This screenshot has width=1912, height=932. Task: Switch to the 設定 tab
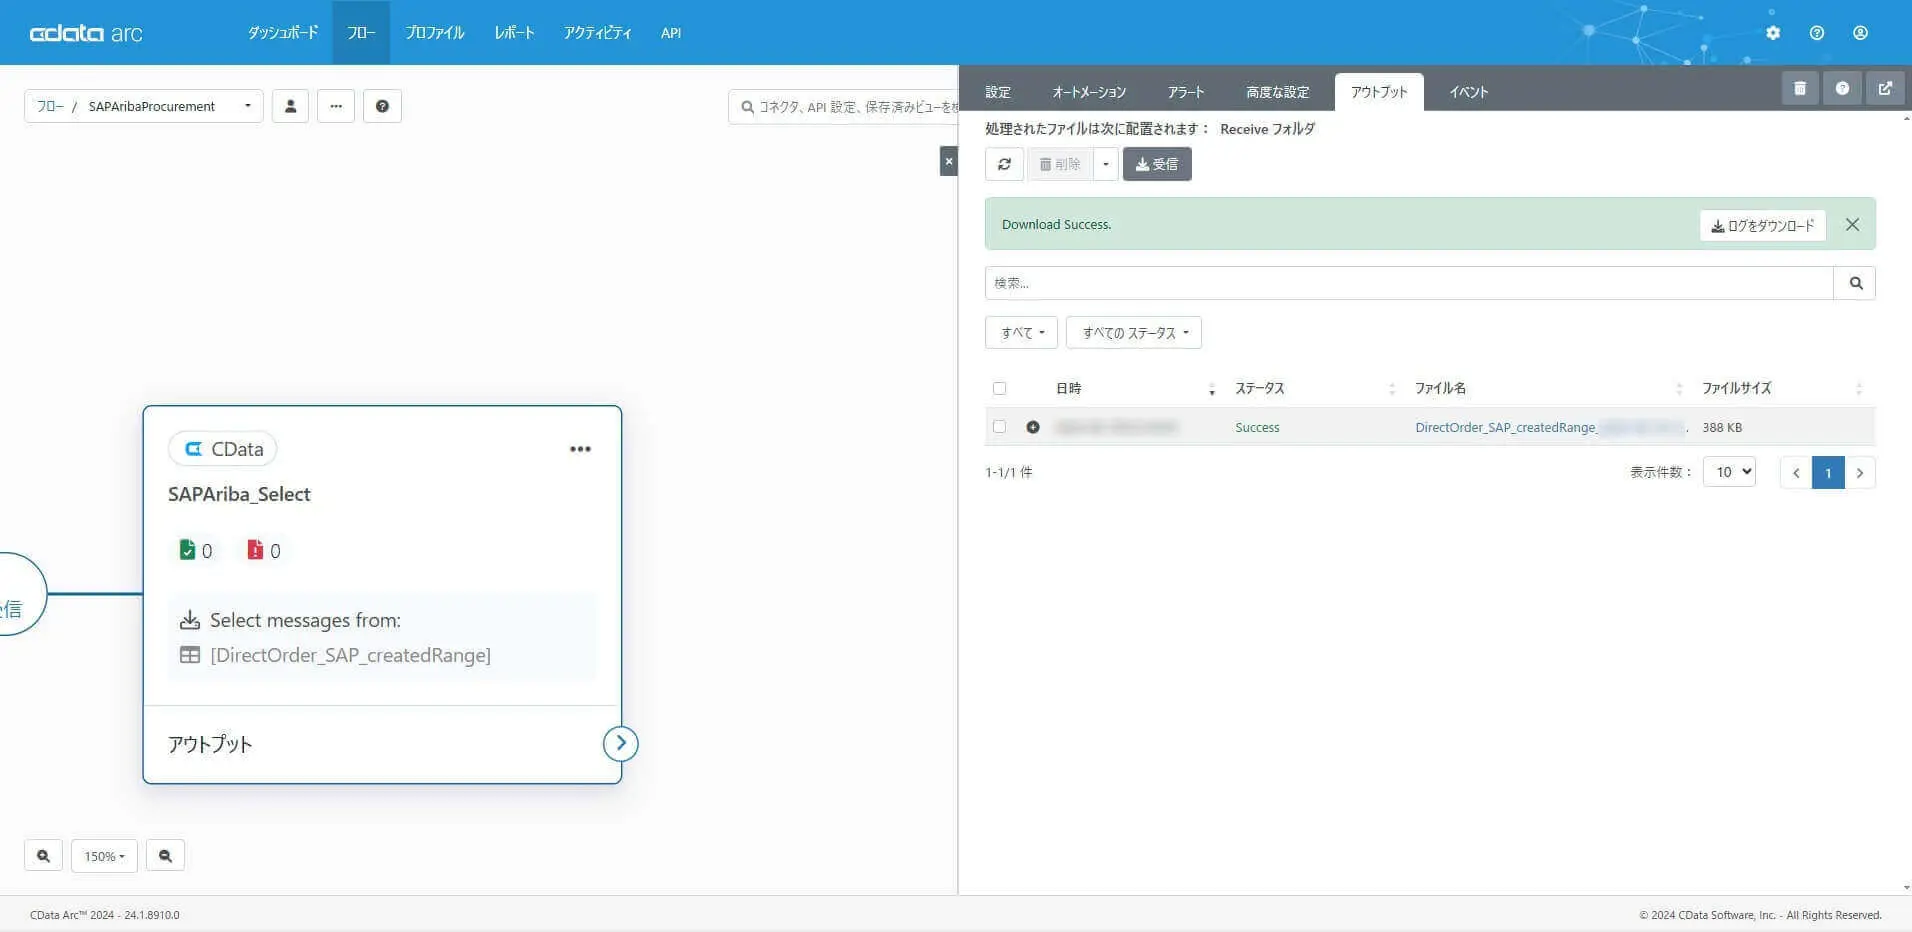point(998,92)
